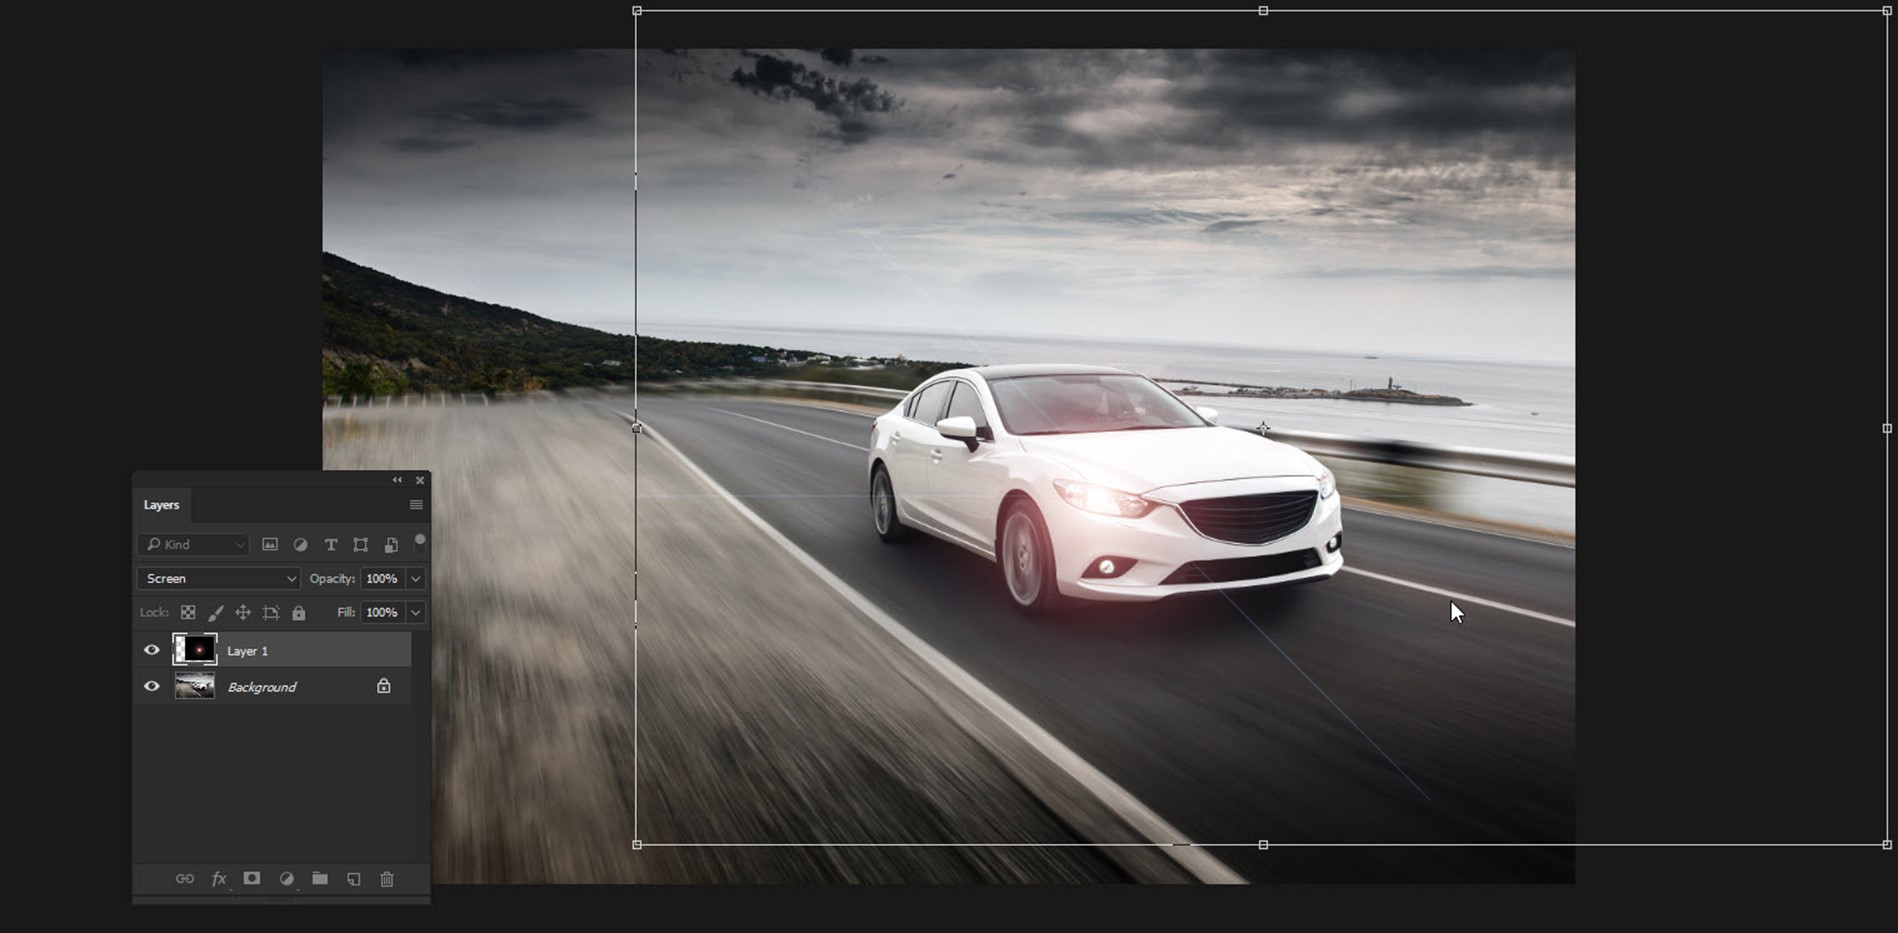
Task: Click the top-left transform handle
Action: 637,11
